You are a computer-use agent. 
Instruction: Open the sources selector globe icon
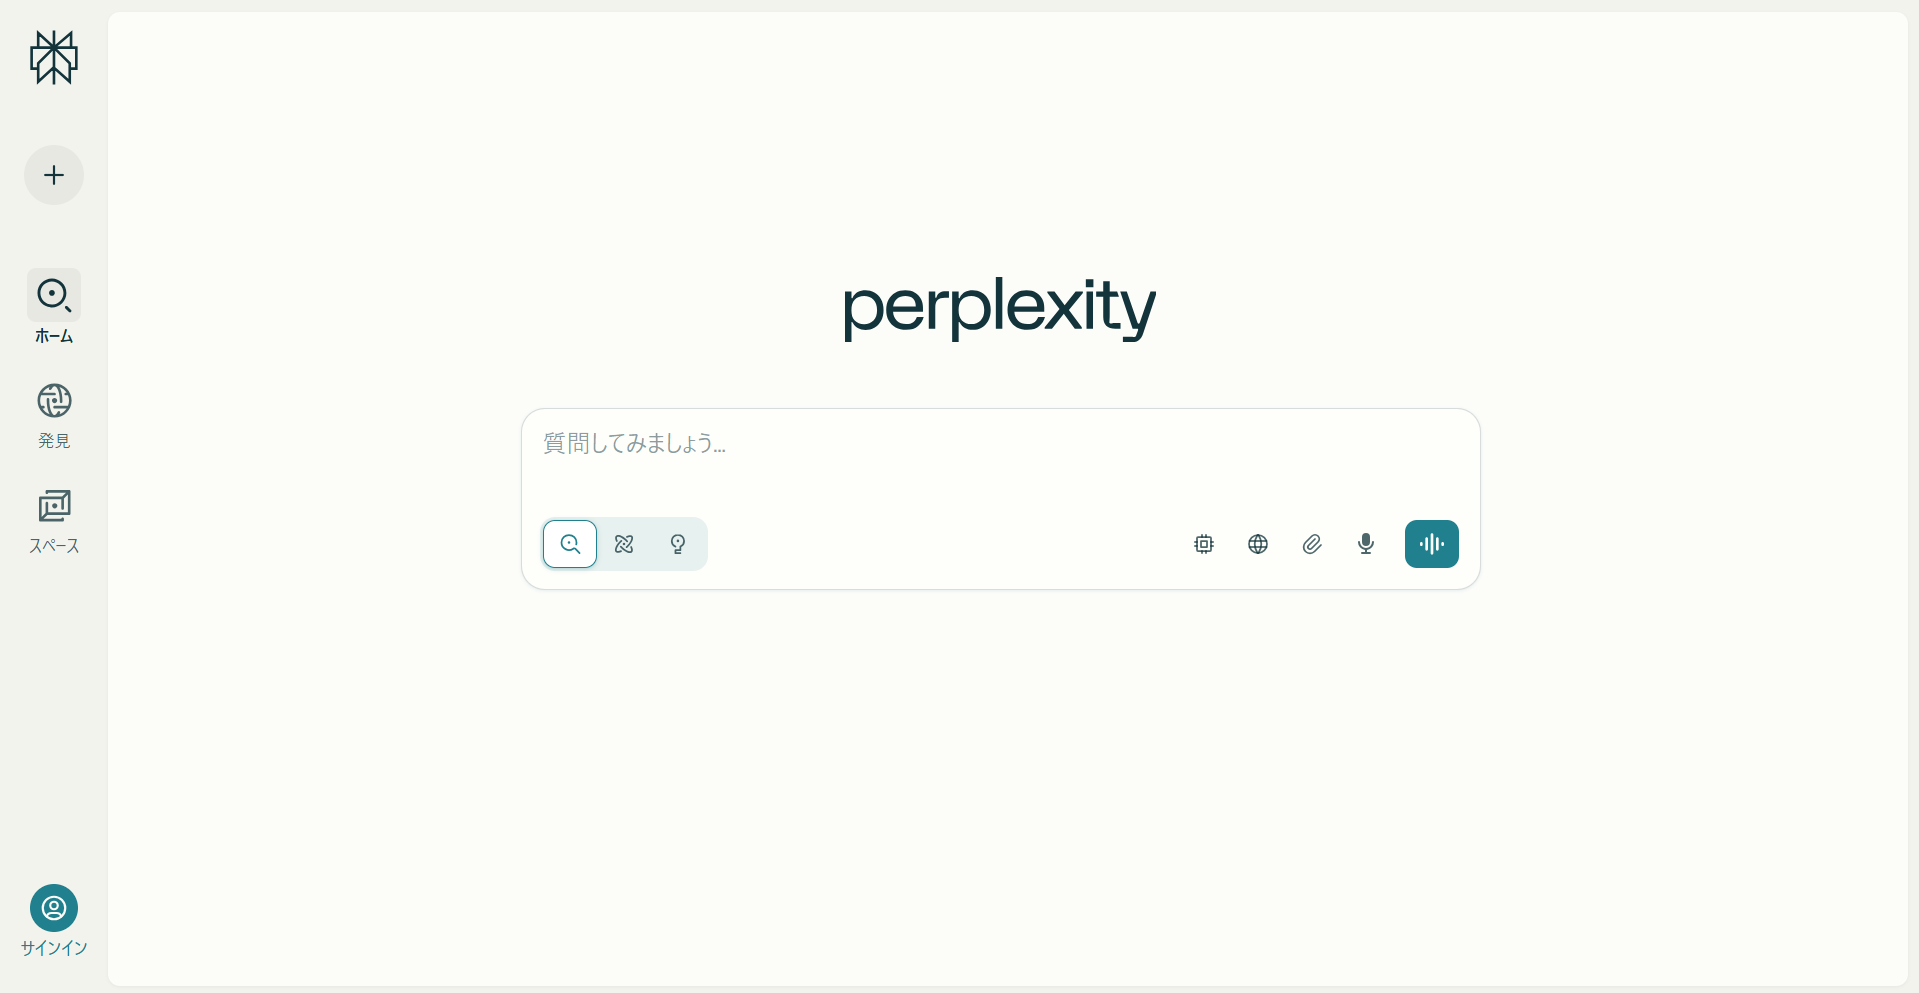click(x=1258, y=544)
